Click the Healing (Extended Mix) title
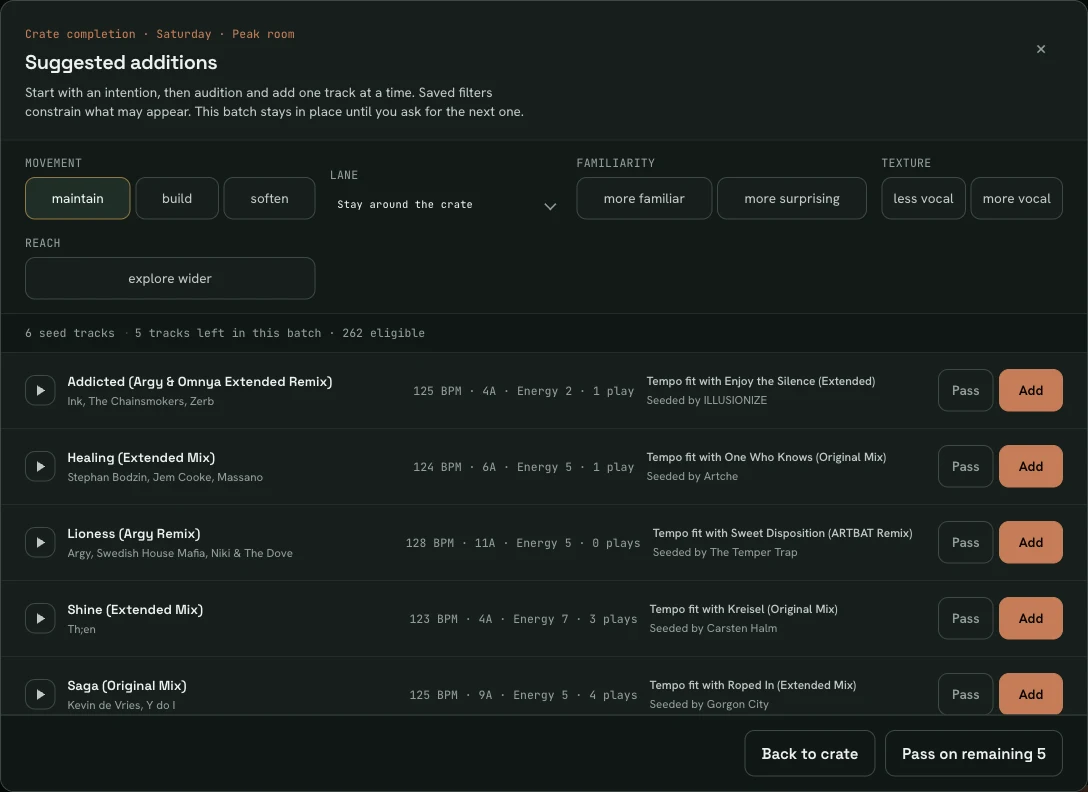1088x792 pixels. pos(141,458)
